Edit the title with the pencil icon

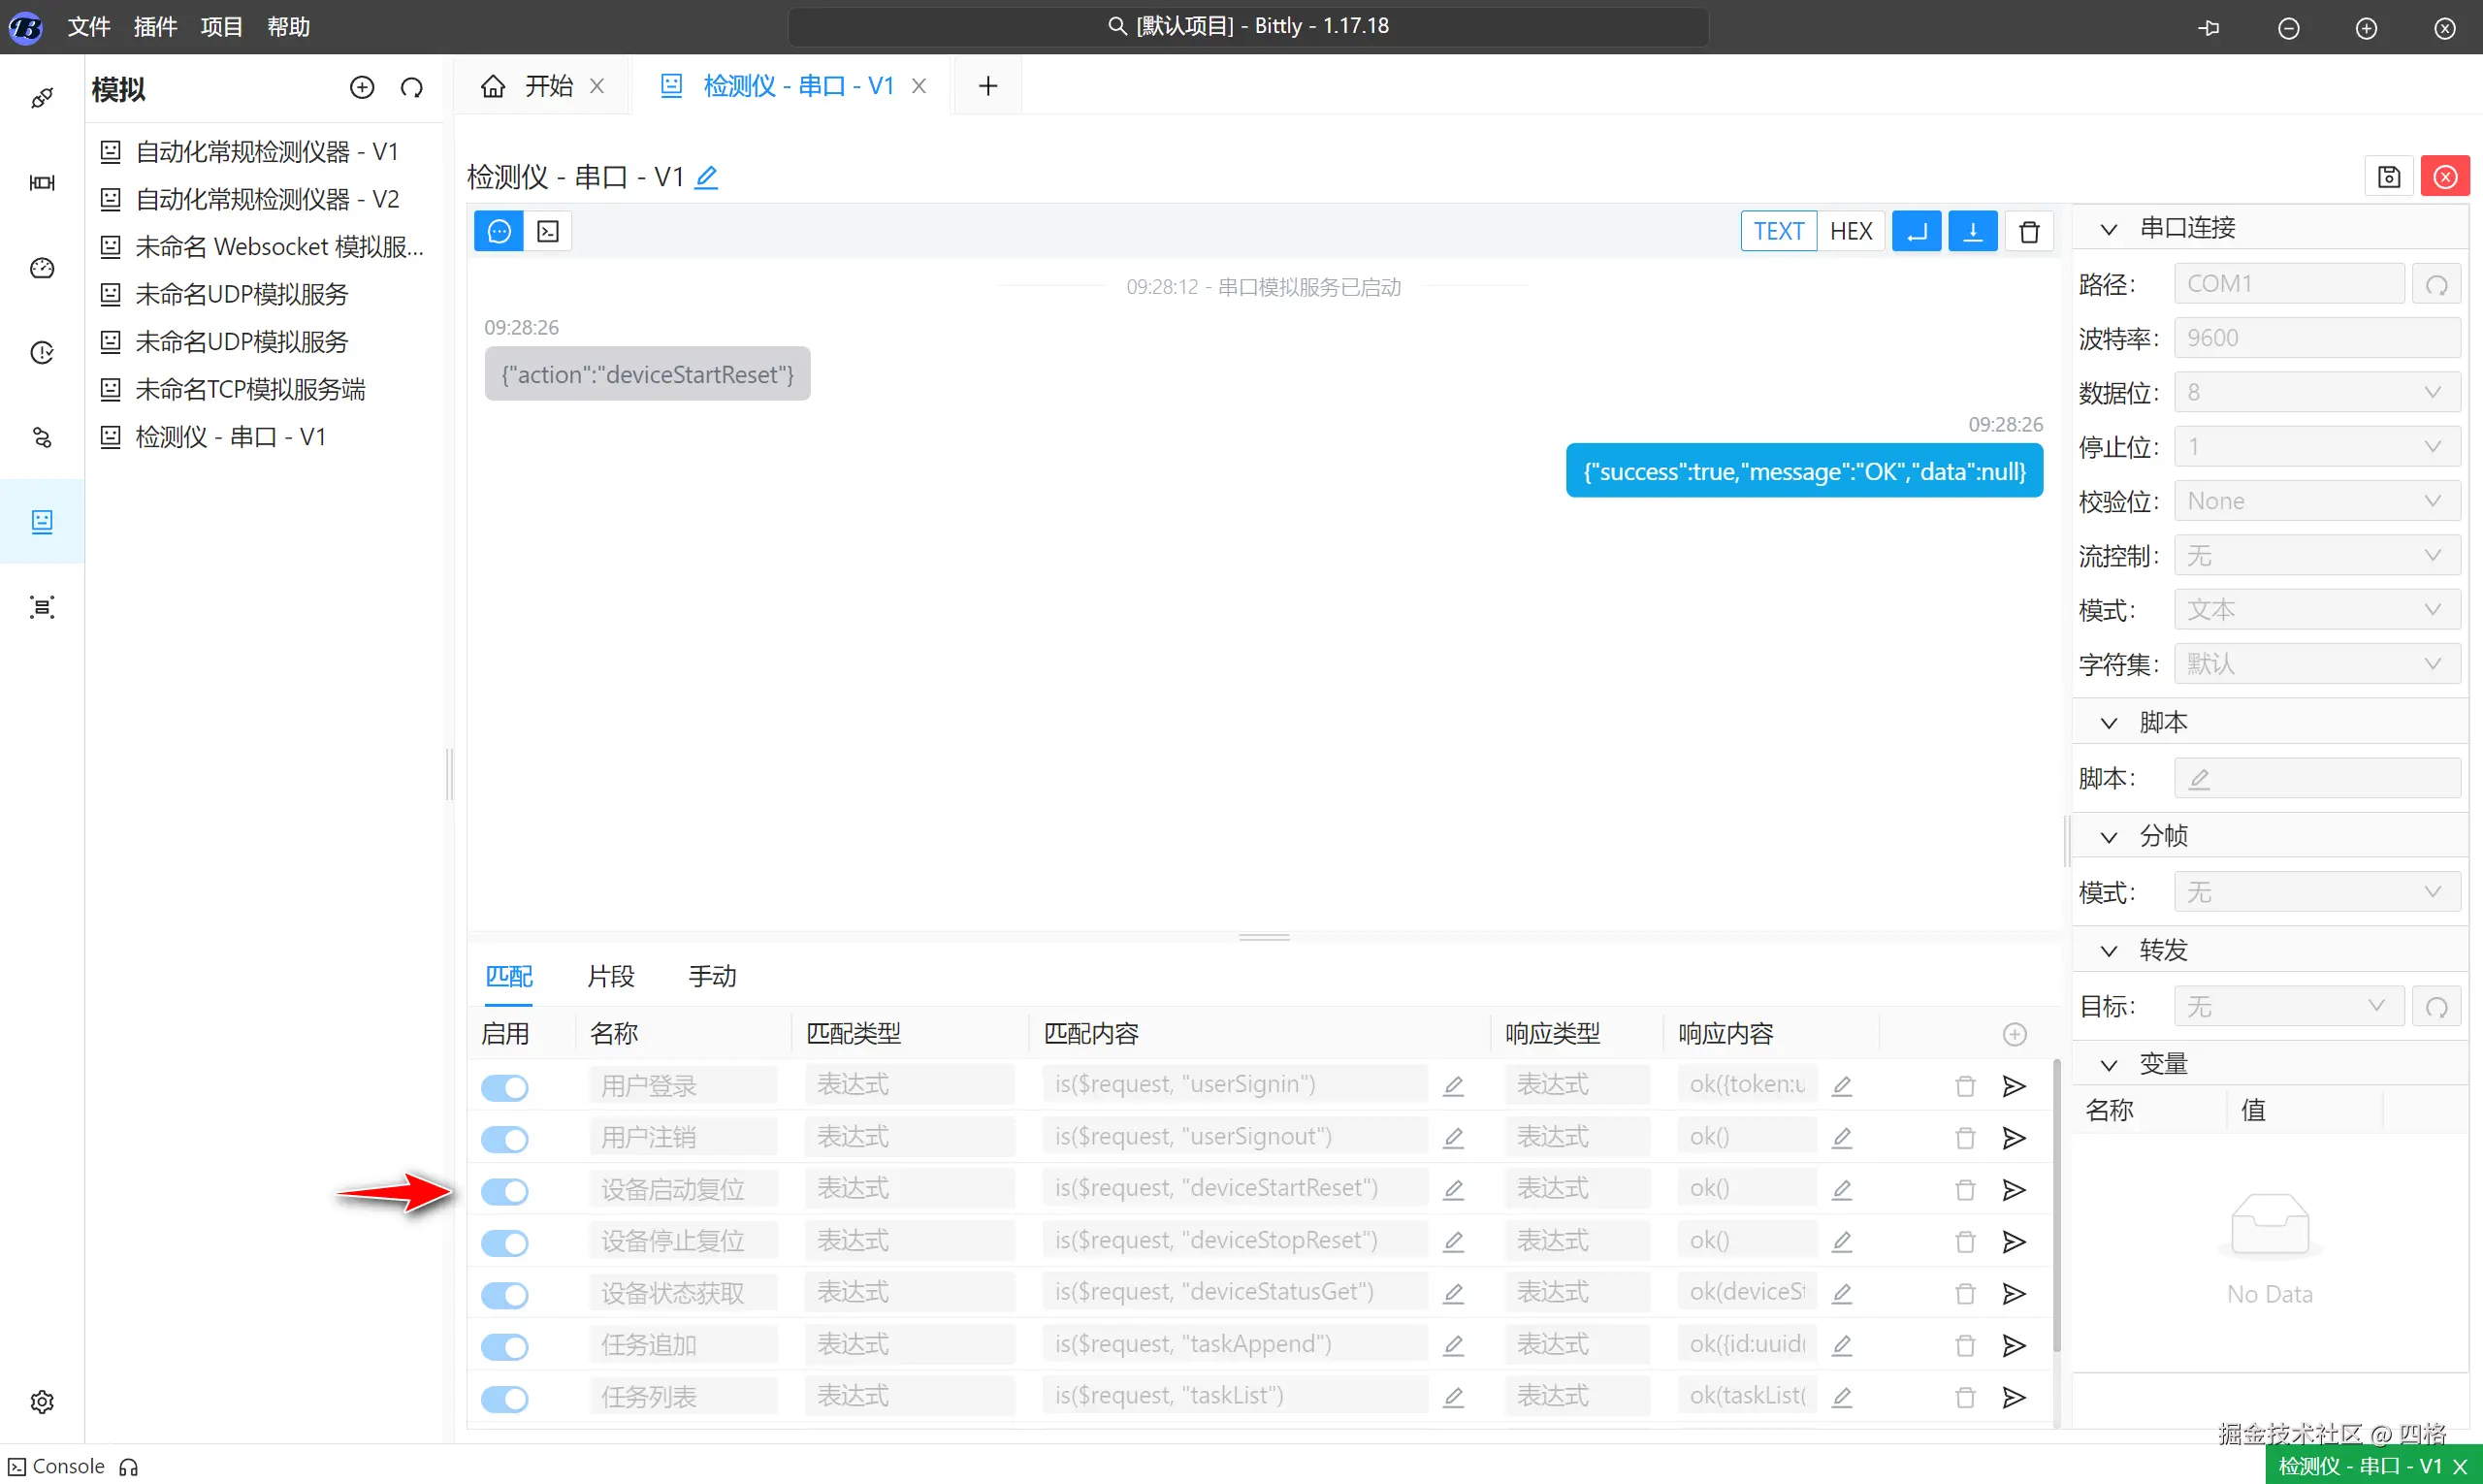pyautogui.click(x=706, y=178)
